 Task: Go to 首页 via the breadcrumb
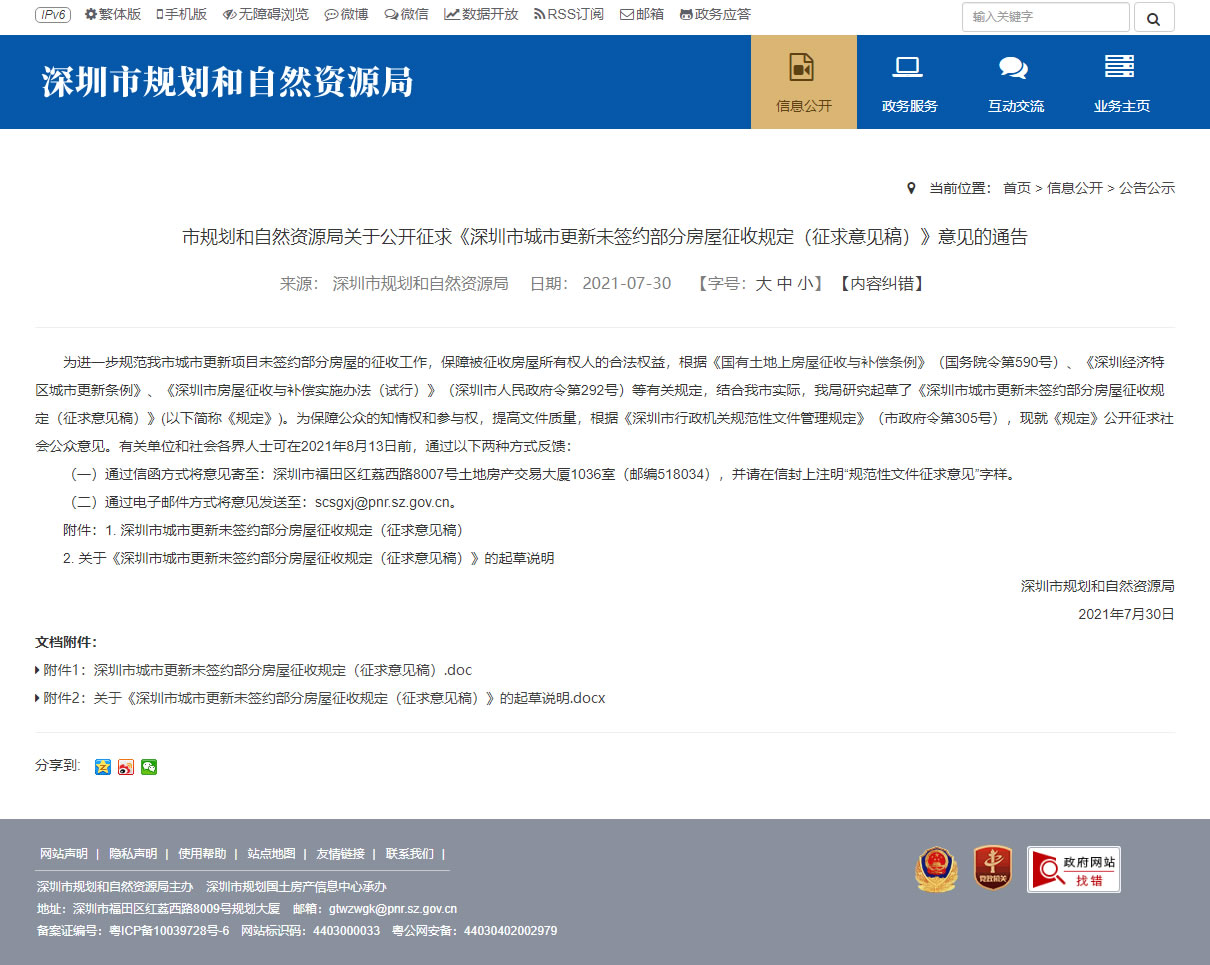1016,187
